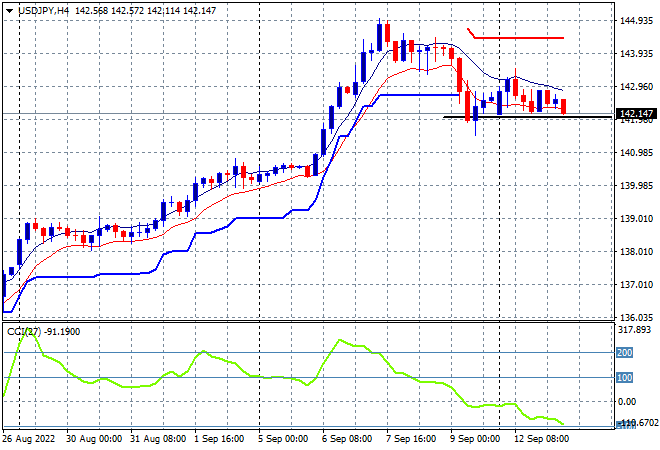Click the 144.935 price axis label
Viewport: 660px width, 450px height.
point(636,21)
